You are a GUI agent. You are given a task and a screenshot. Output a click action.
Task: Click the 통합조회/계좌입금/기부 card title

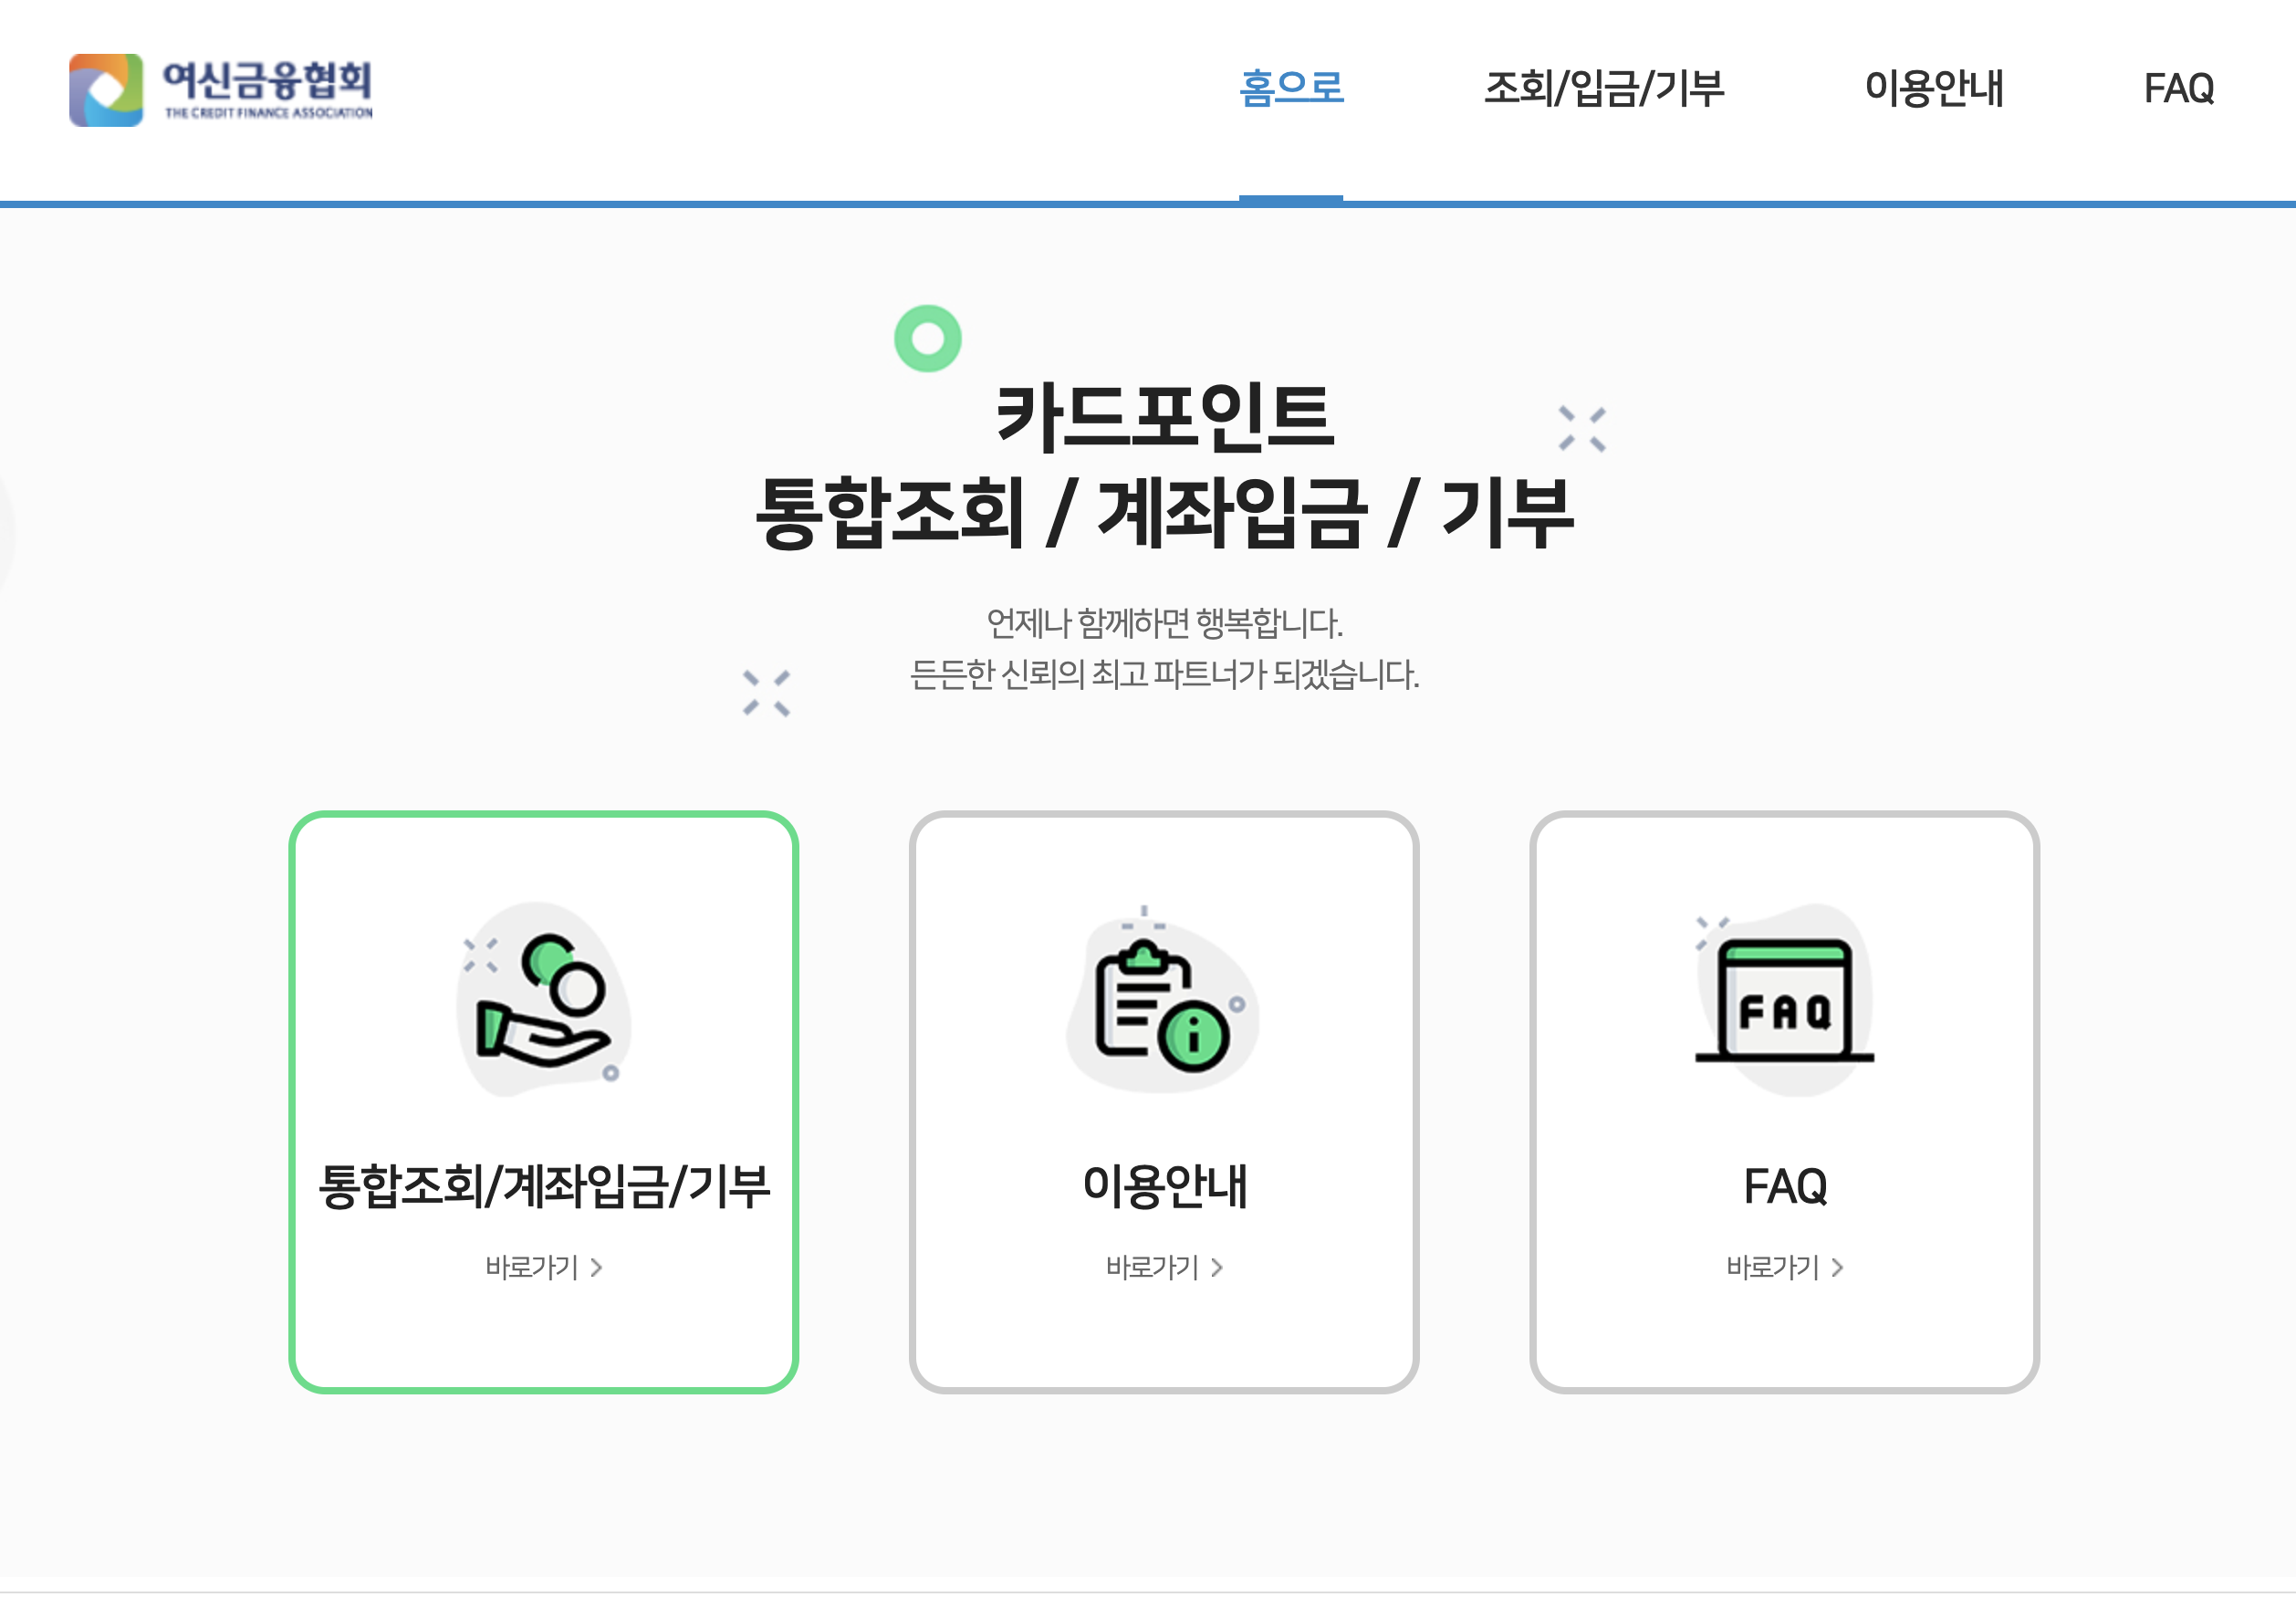543,1186
